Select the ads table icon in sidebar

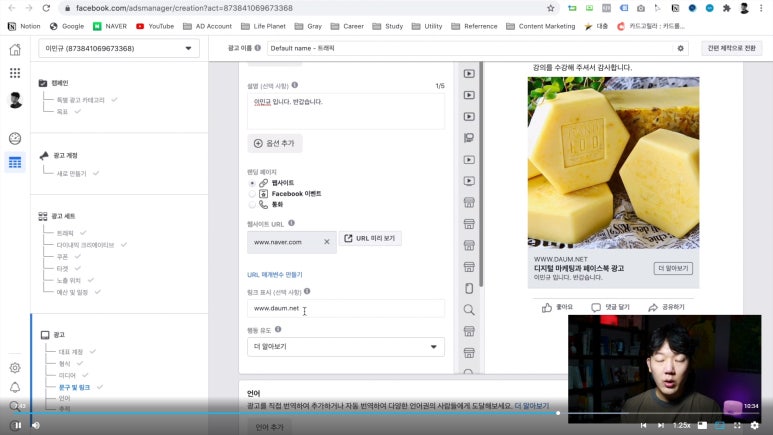tap(15, 162)
